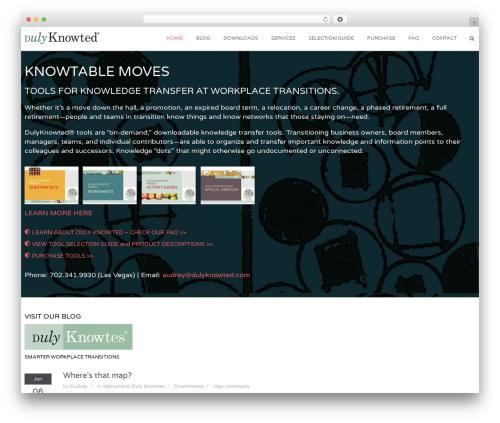Go to the HOME menu item
This screenshot has width=500, height=423.
[175, 38]
